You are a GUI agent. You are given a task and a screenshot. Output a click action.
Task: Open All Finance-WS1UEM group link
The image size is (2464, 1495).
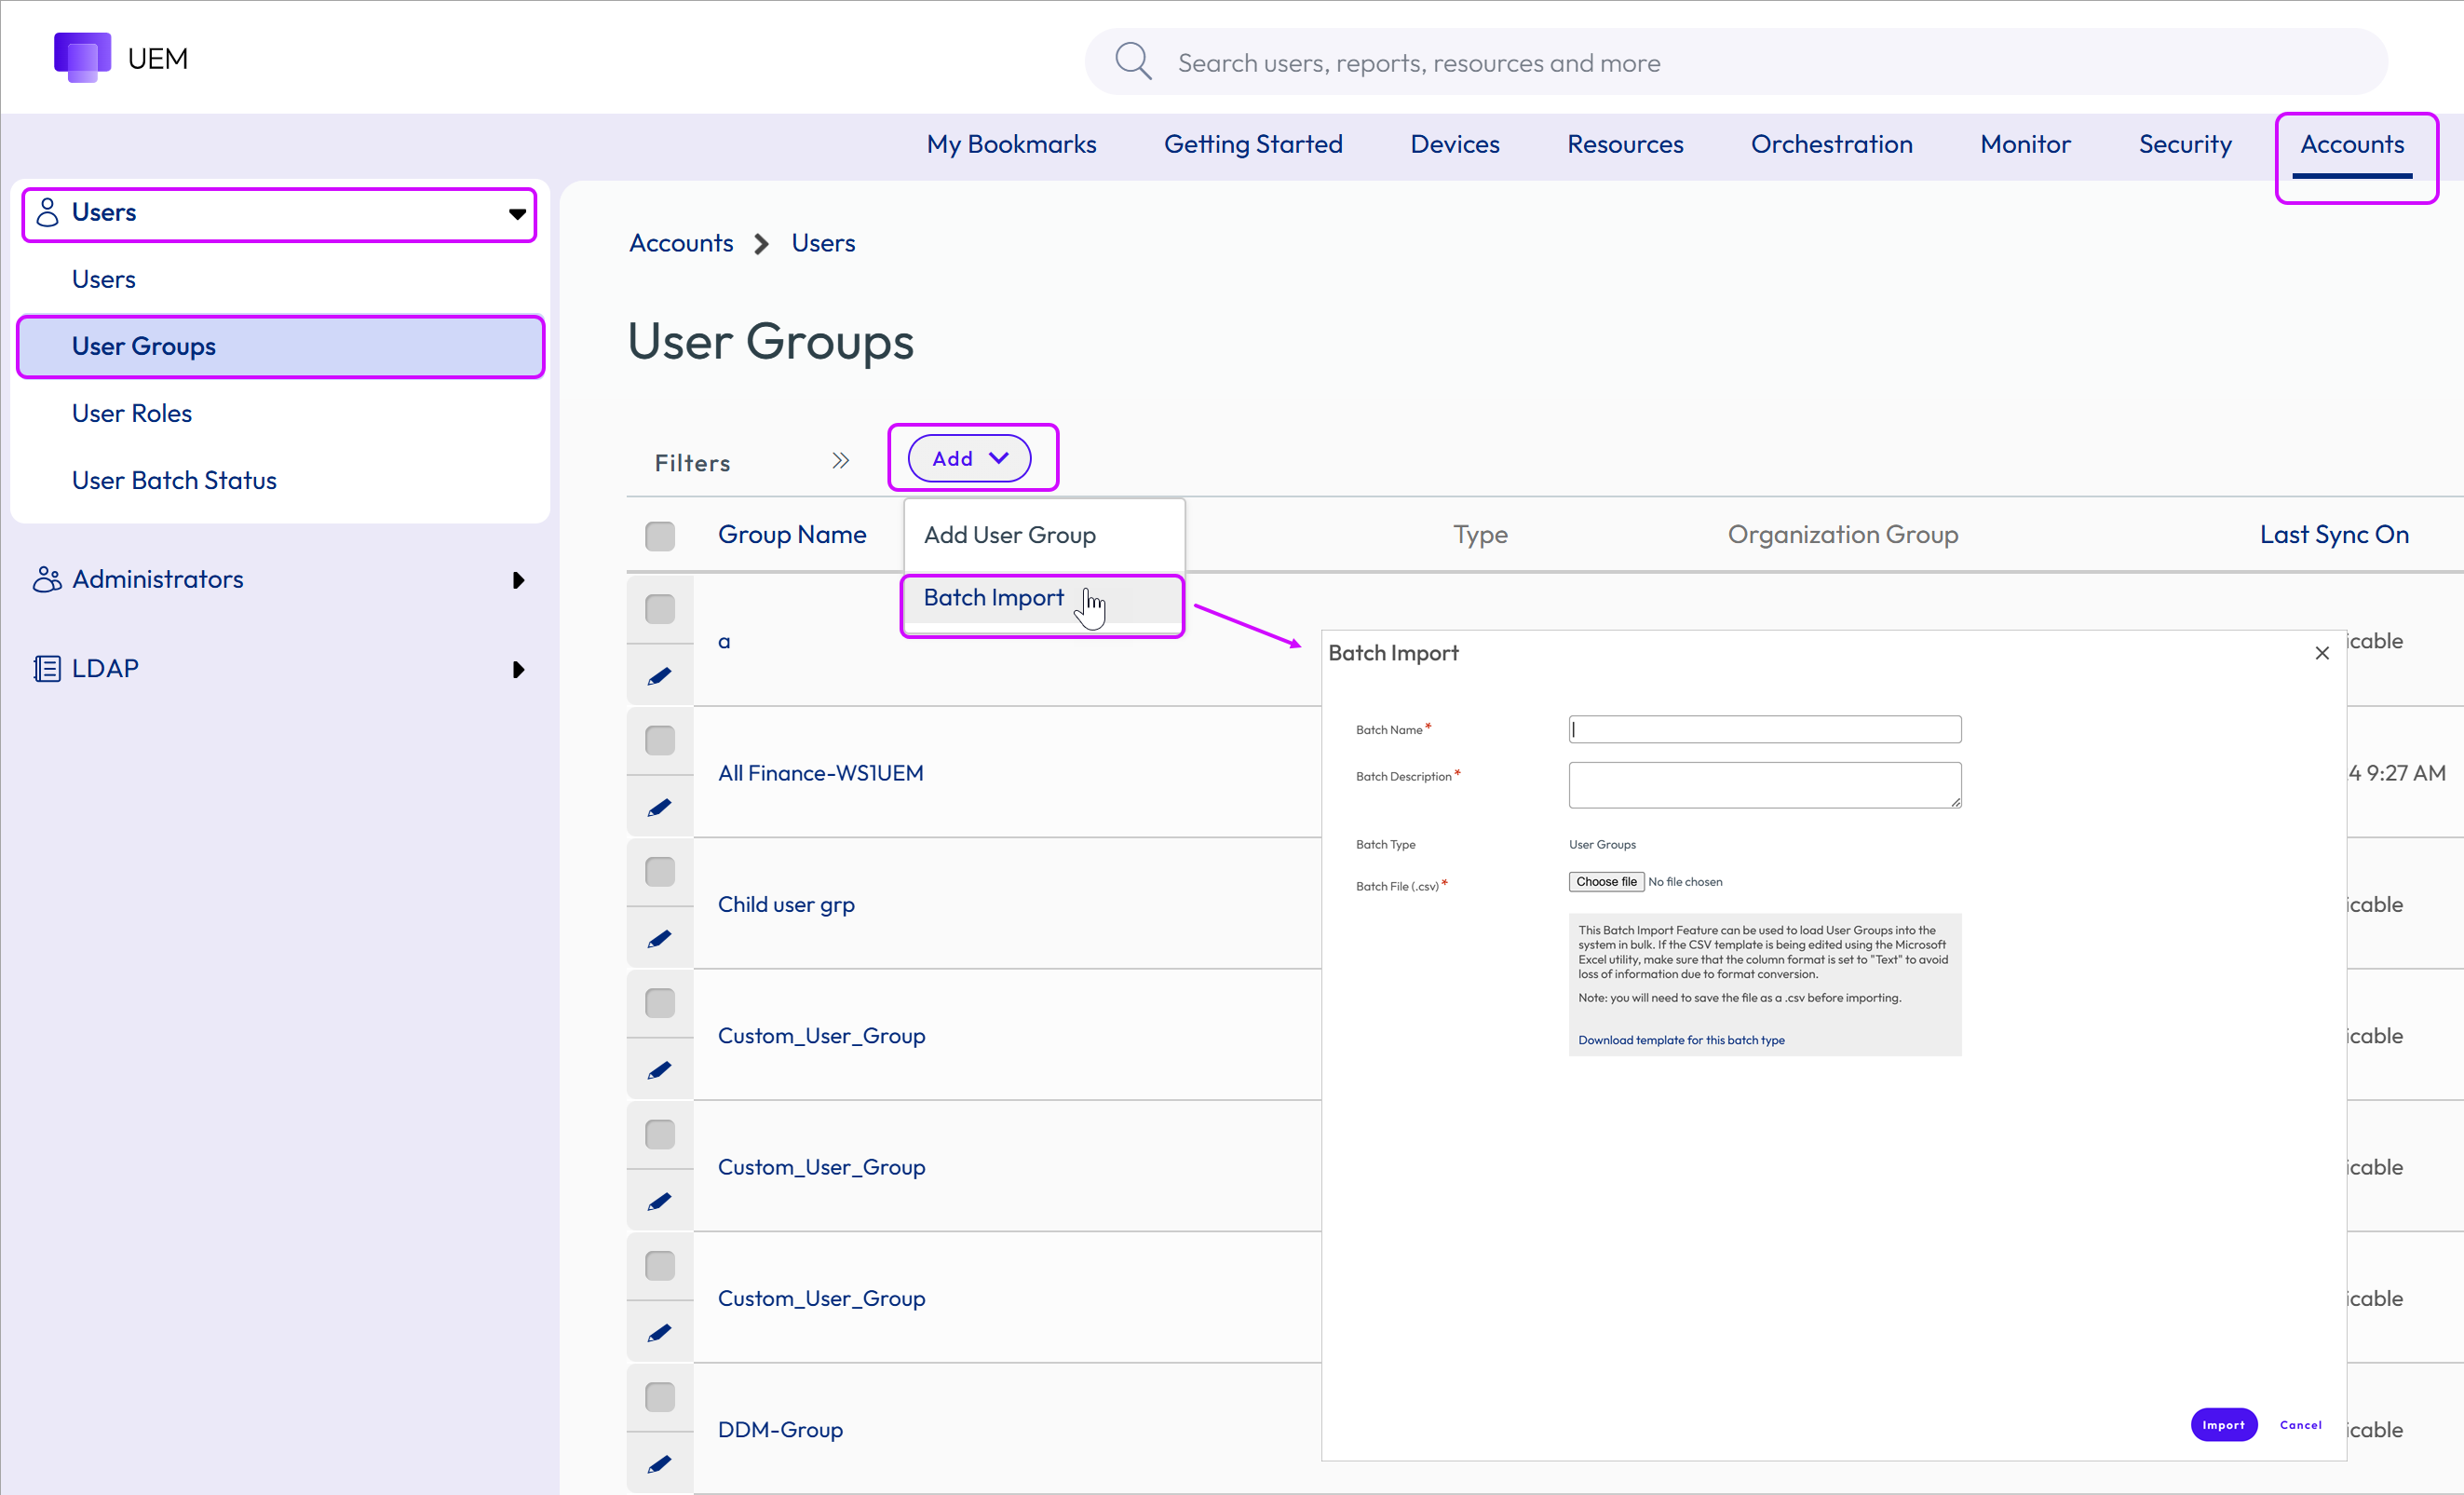click(820, 772)
